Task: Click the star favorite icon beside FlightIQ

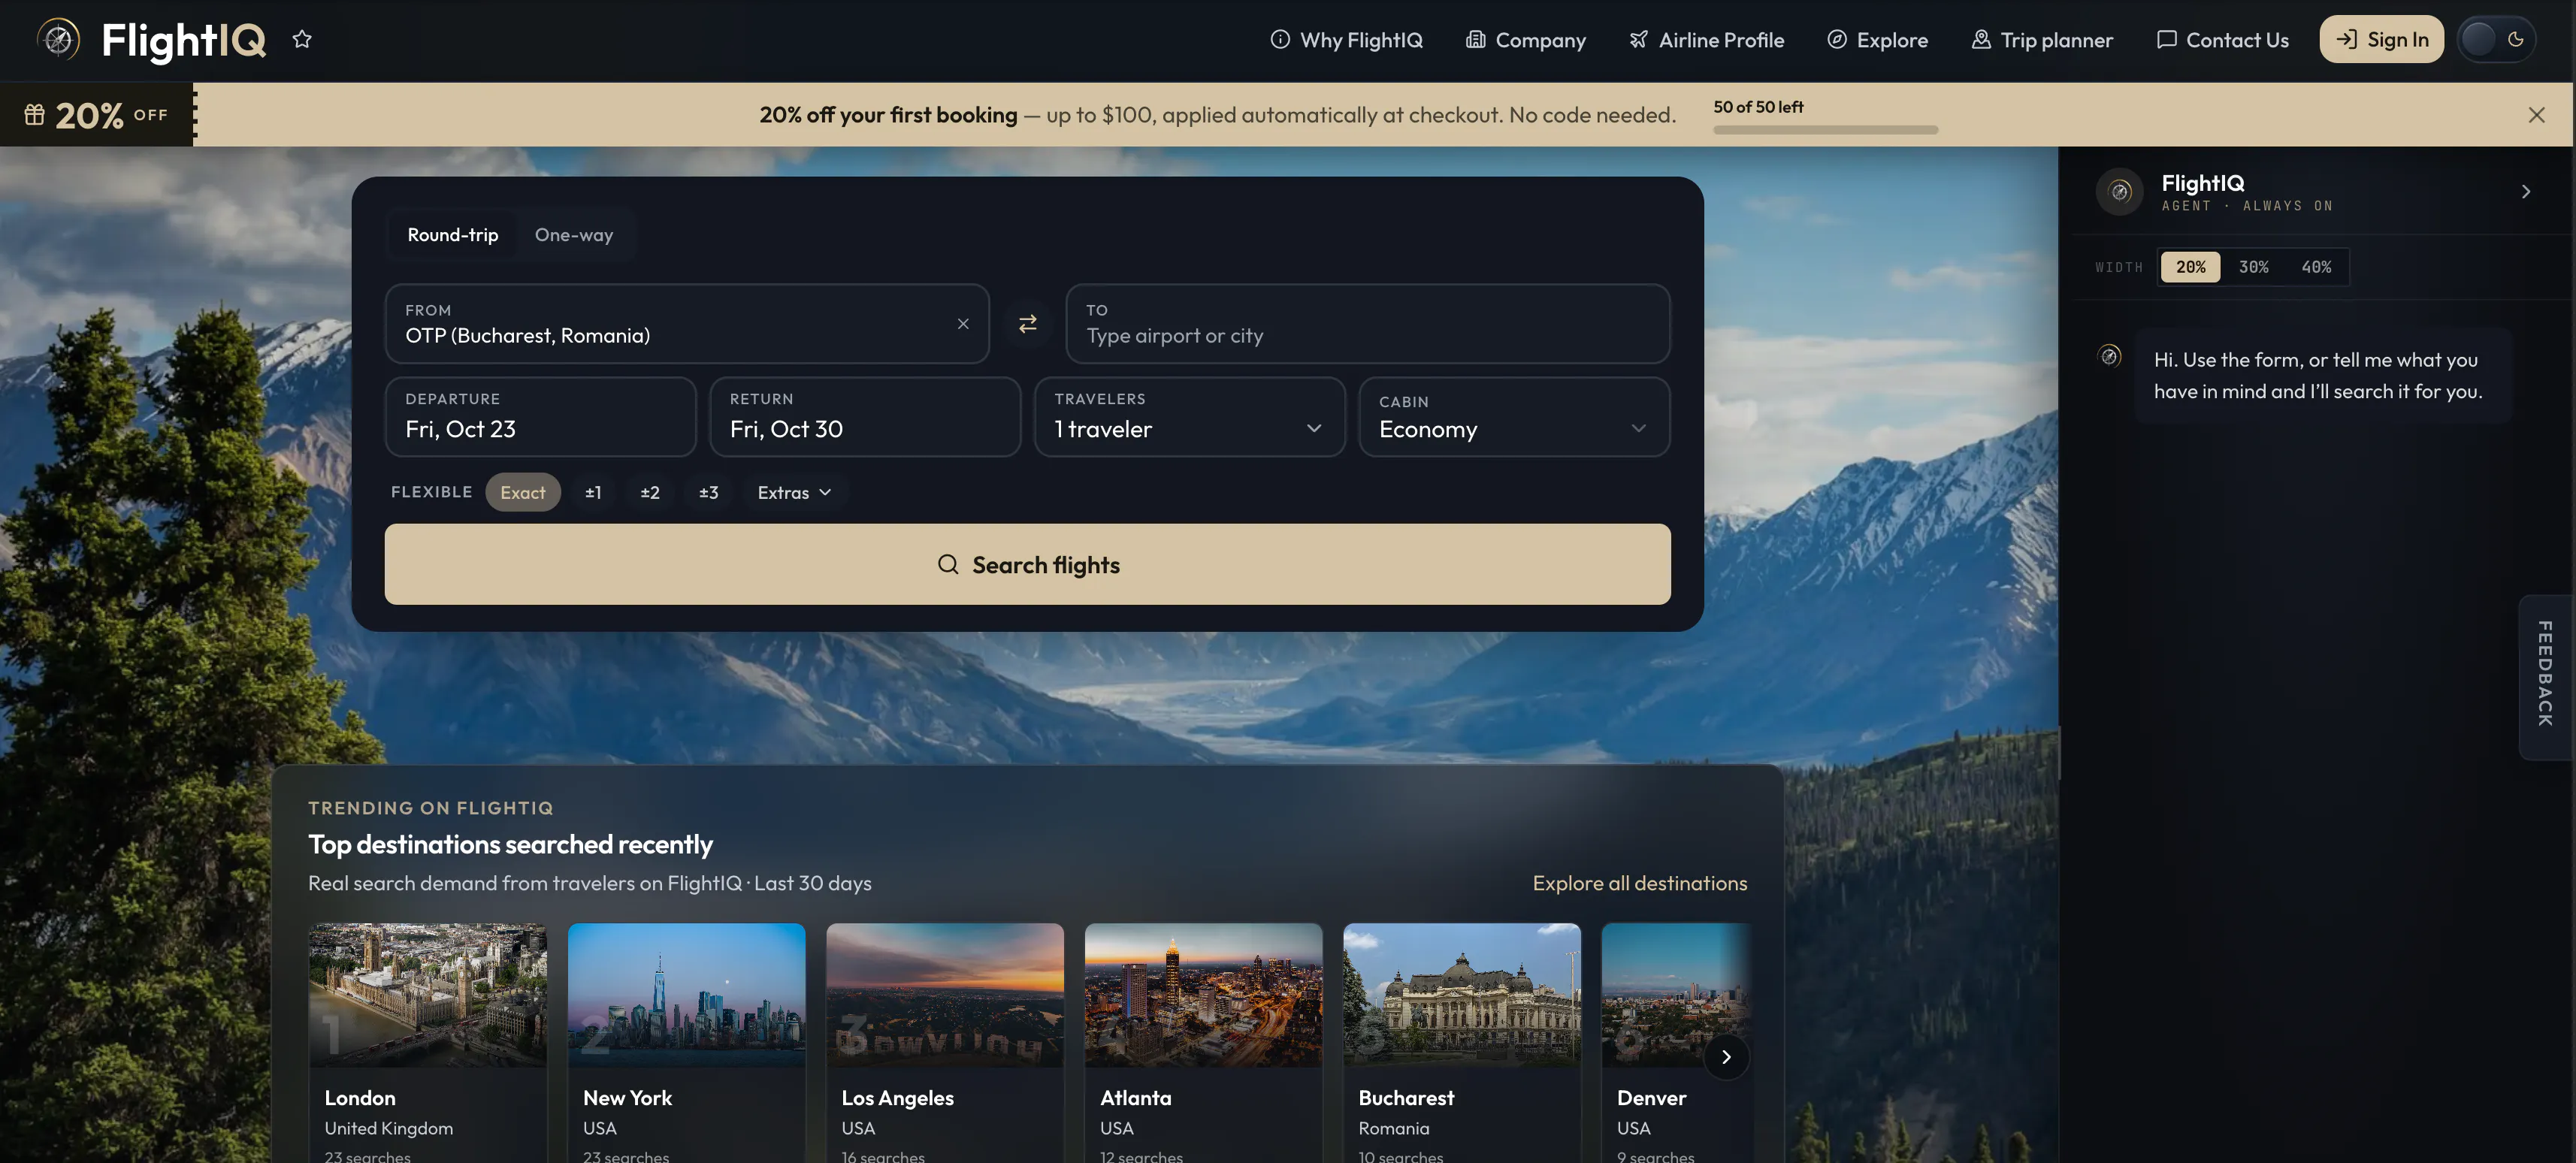Action: tap(302, 40)
